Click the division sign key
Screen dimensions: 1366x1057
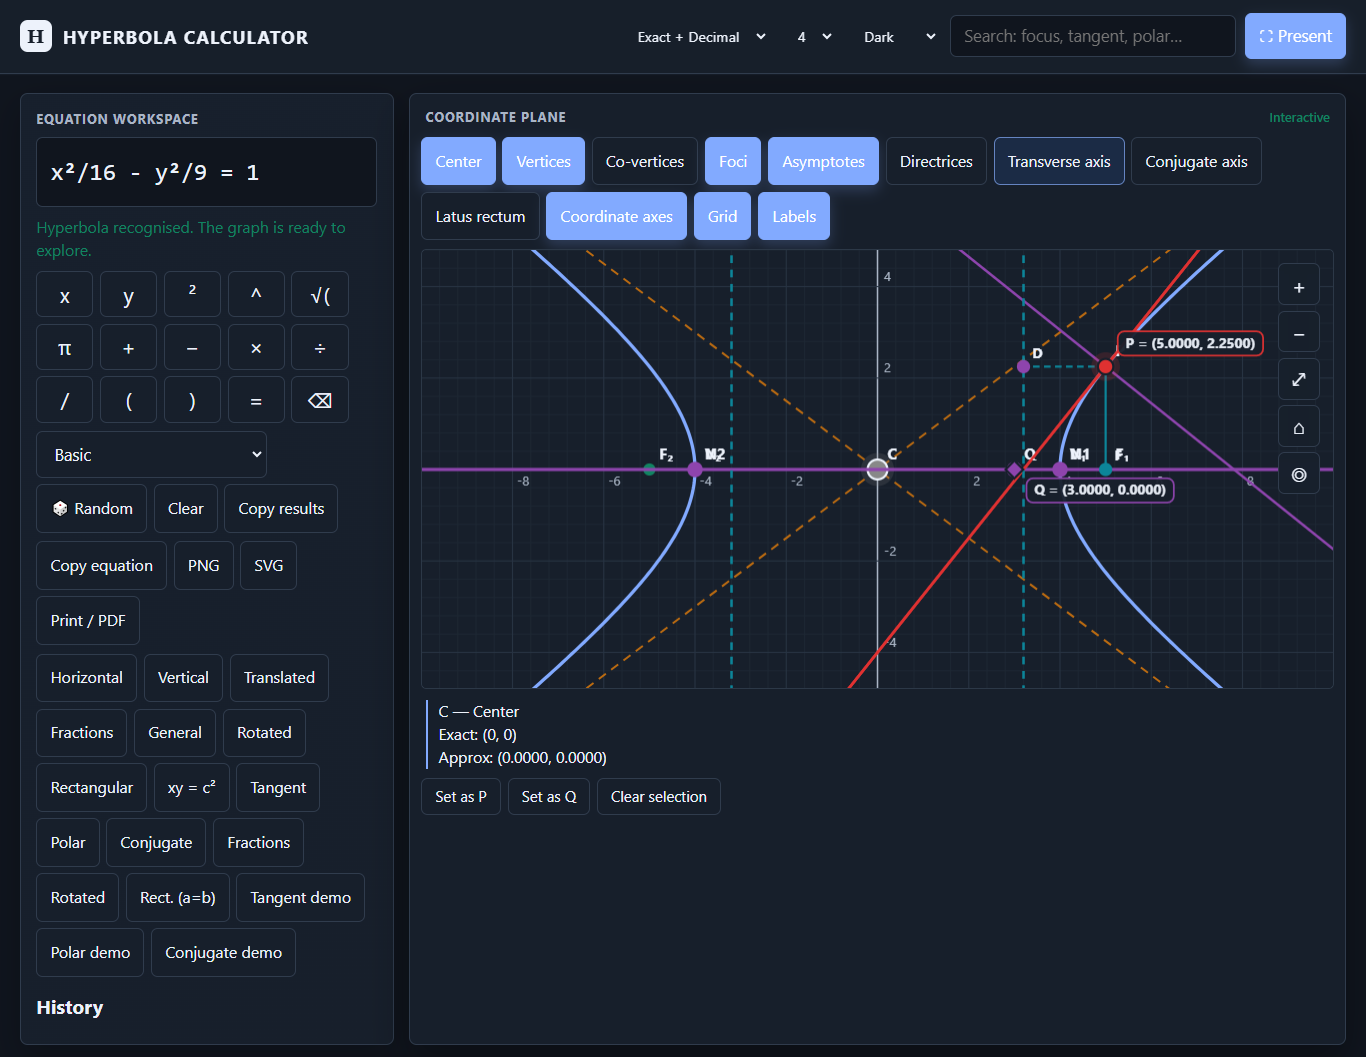click(x=320, y=348)
